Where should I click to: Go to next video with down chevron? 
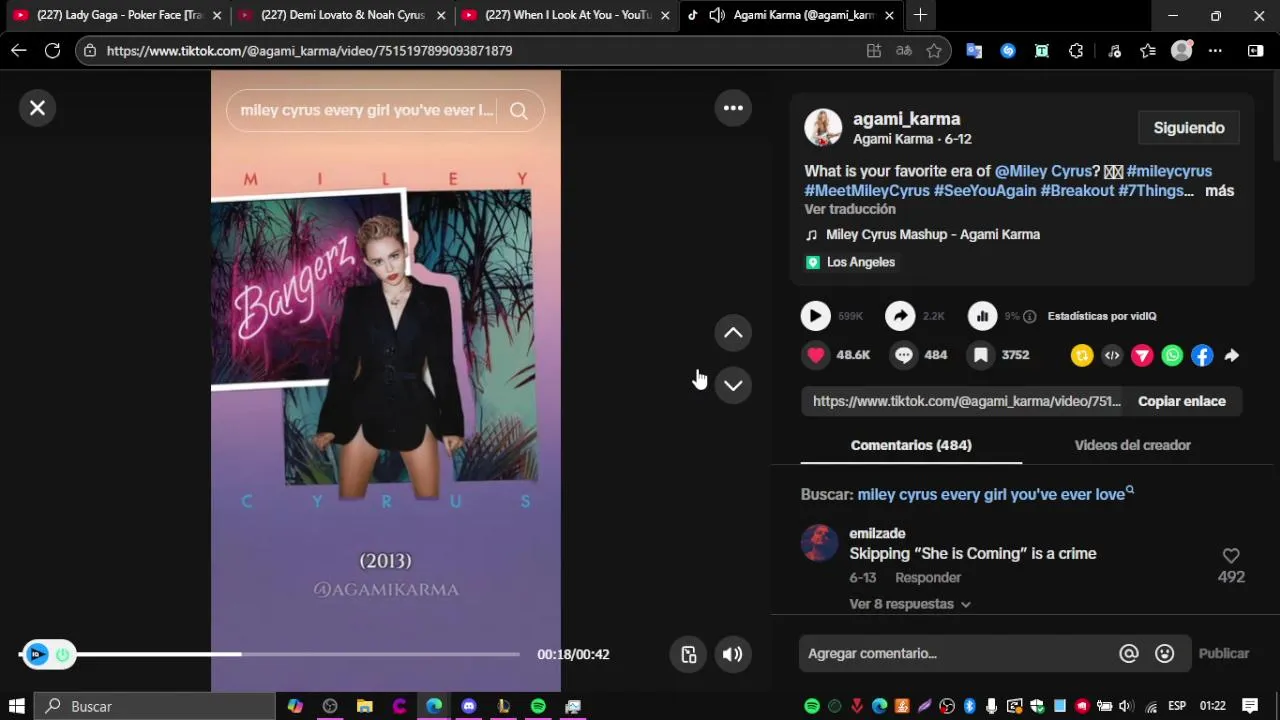(x=733, y=385)
